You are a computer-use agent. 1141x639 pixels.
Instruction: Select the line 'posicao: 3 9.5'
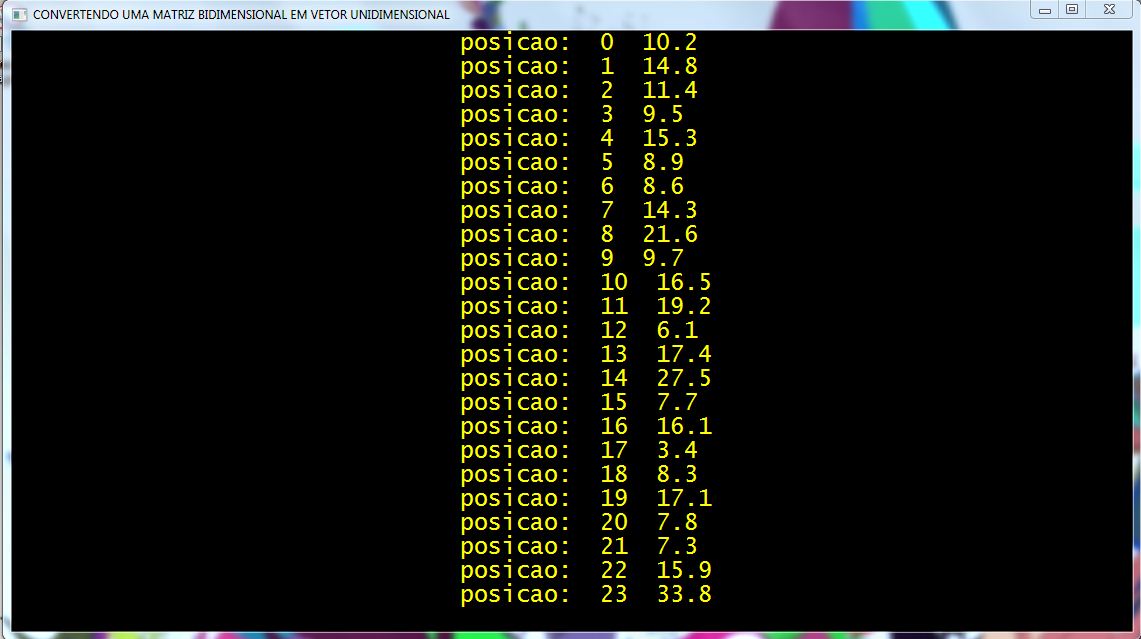(x=572, y=115)
